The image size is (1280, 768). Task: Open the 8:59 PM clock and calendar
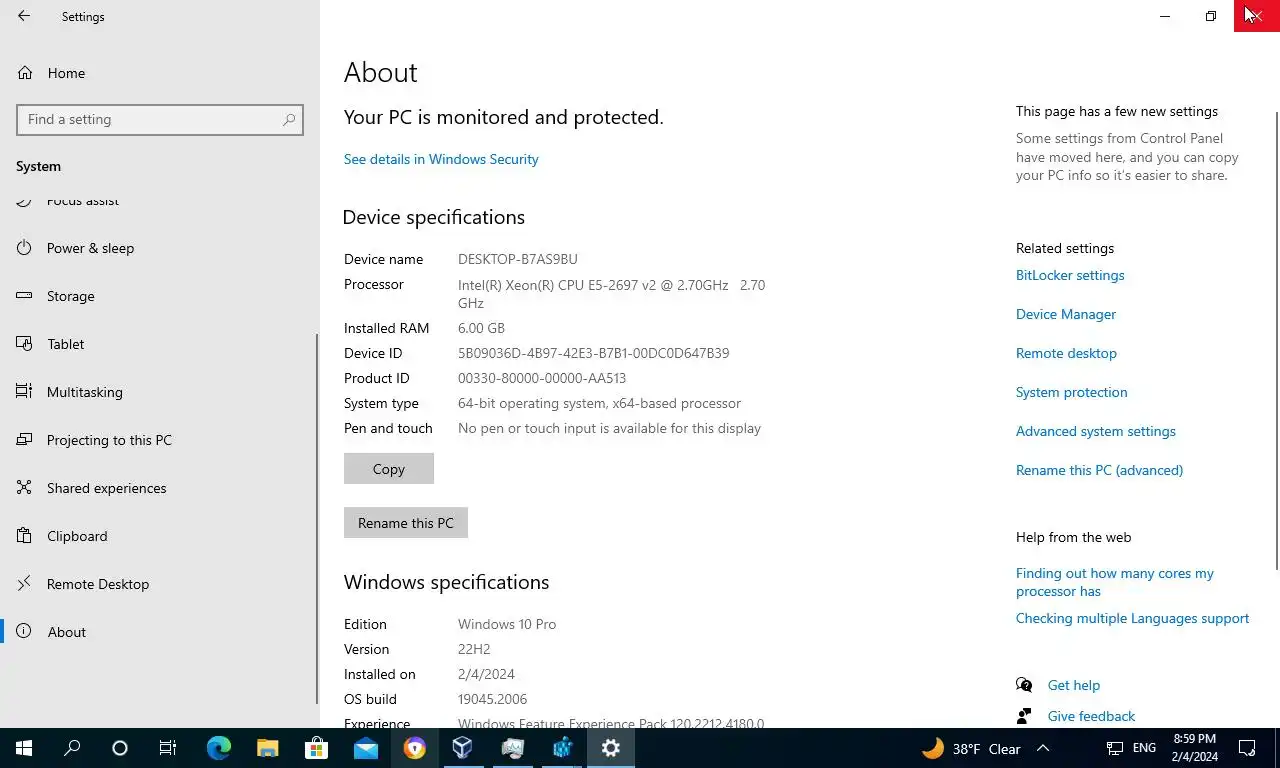click(1193, 748)
